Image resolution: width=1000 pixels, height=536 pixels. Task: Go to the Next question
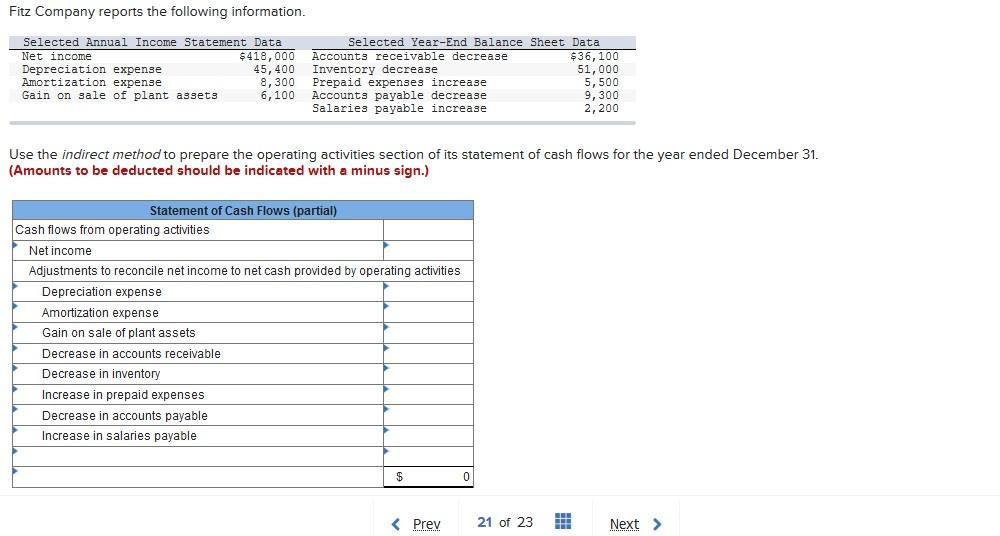point(624,524)
